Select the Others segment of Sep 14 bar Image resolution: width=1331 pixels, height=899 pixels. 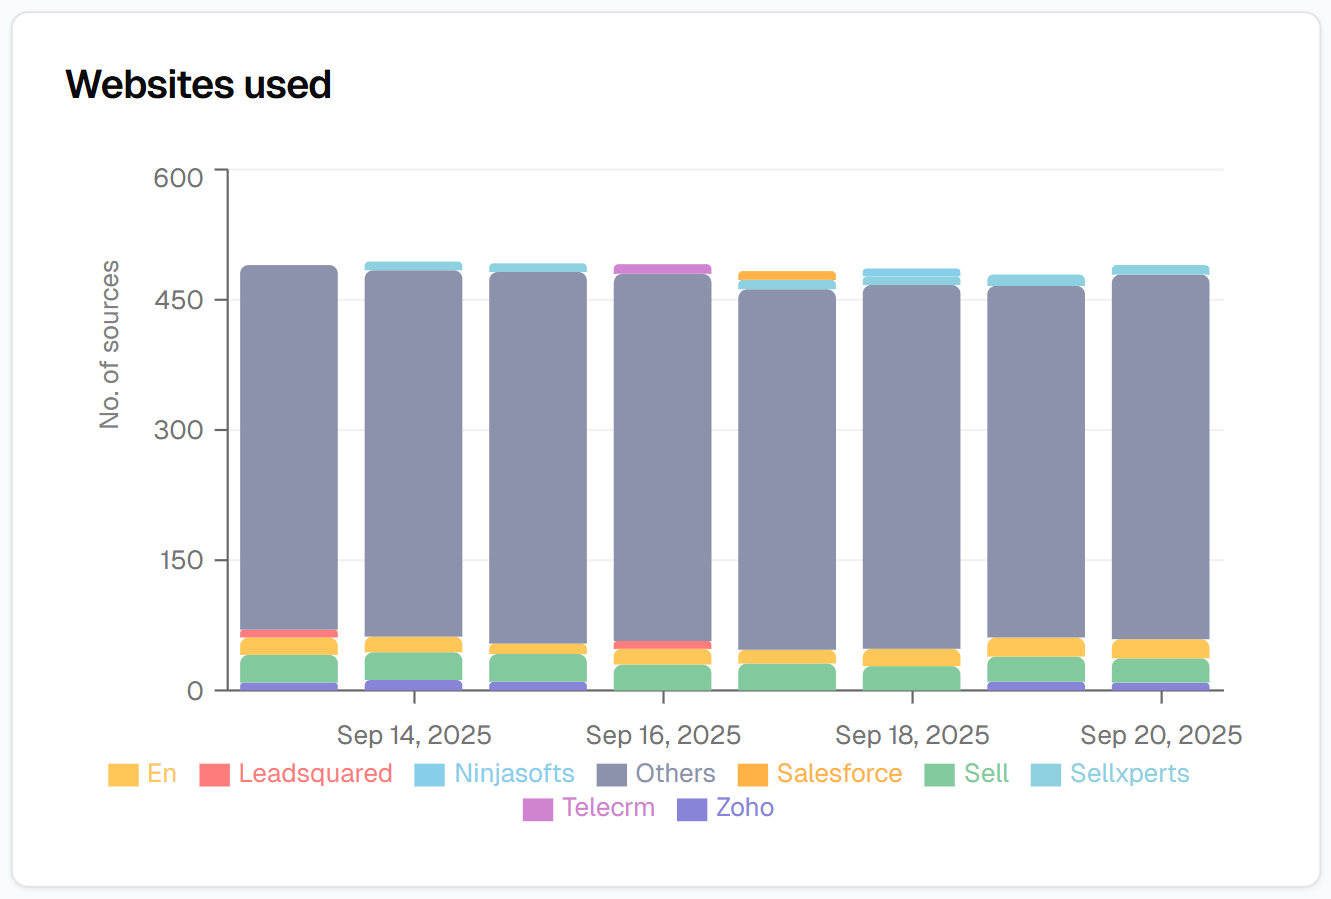[x=414, y=450]
